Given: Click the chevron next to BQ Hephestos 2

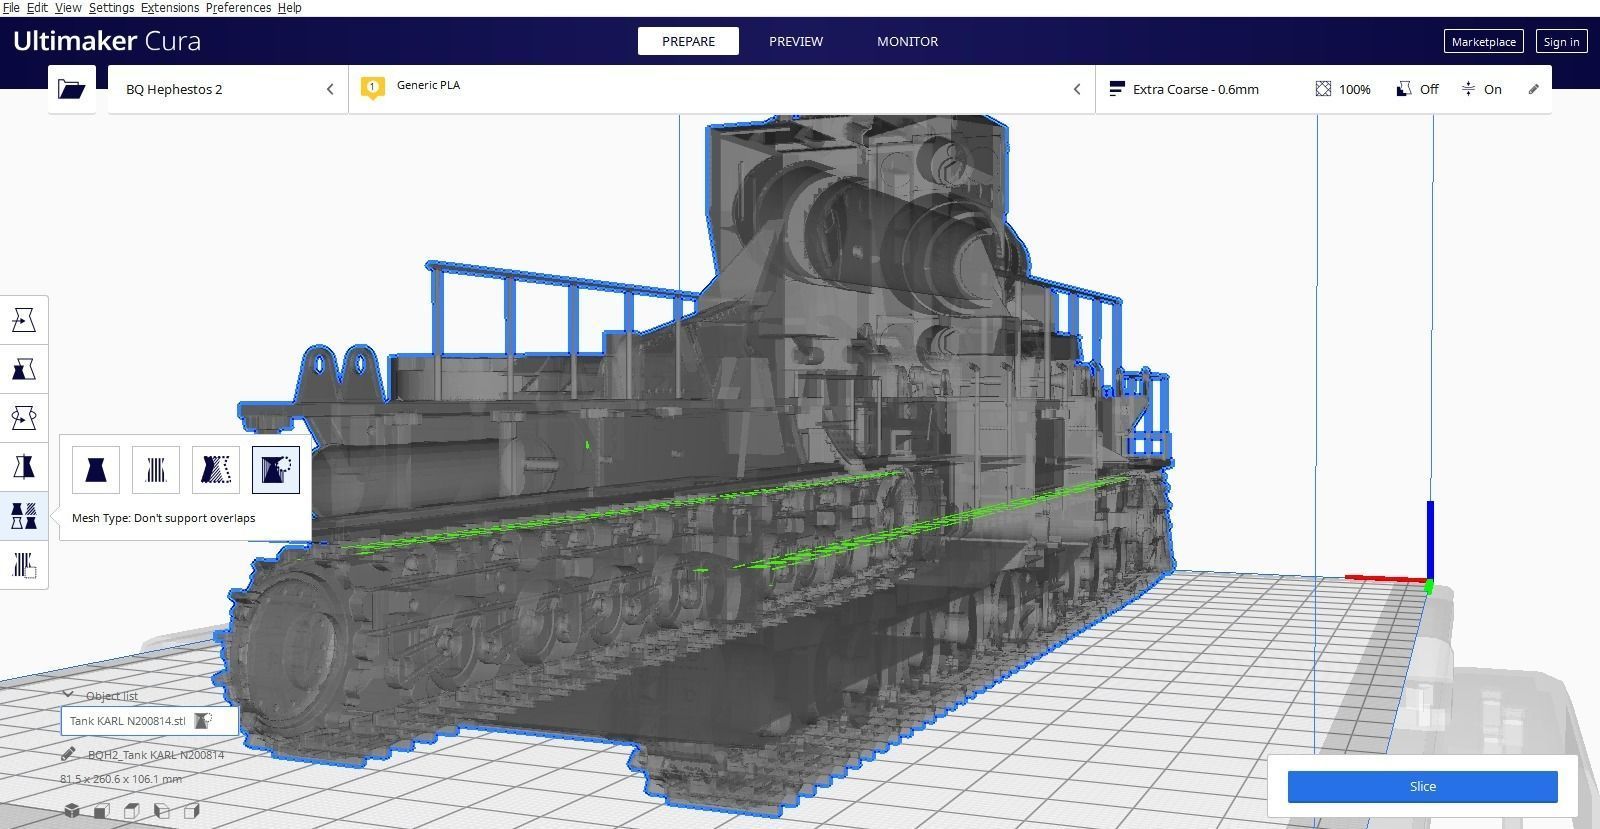Looking at the screenshot, I should click(x=330, y=89).
